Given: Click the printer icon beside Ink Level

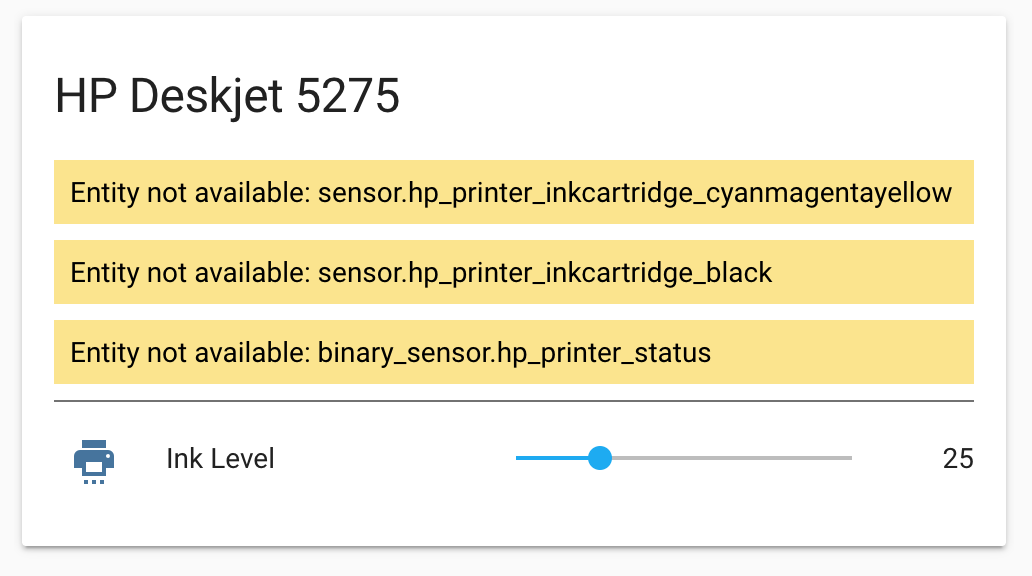Looking at the screenshot, I should tap(94, 460).
